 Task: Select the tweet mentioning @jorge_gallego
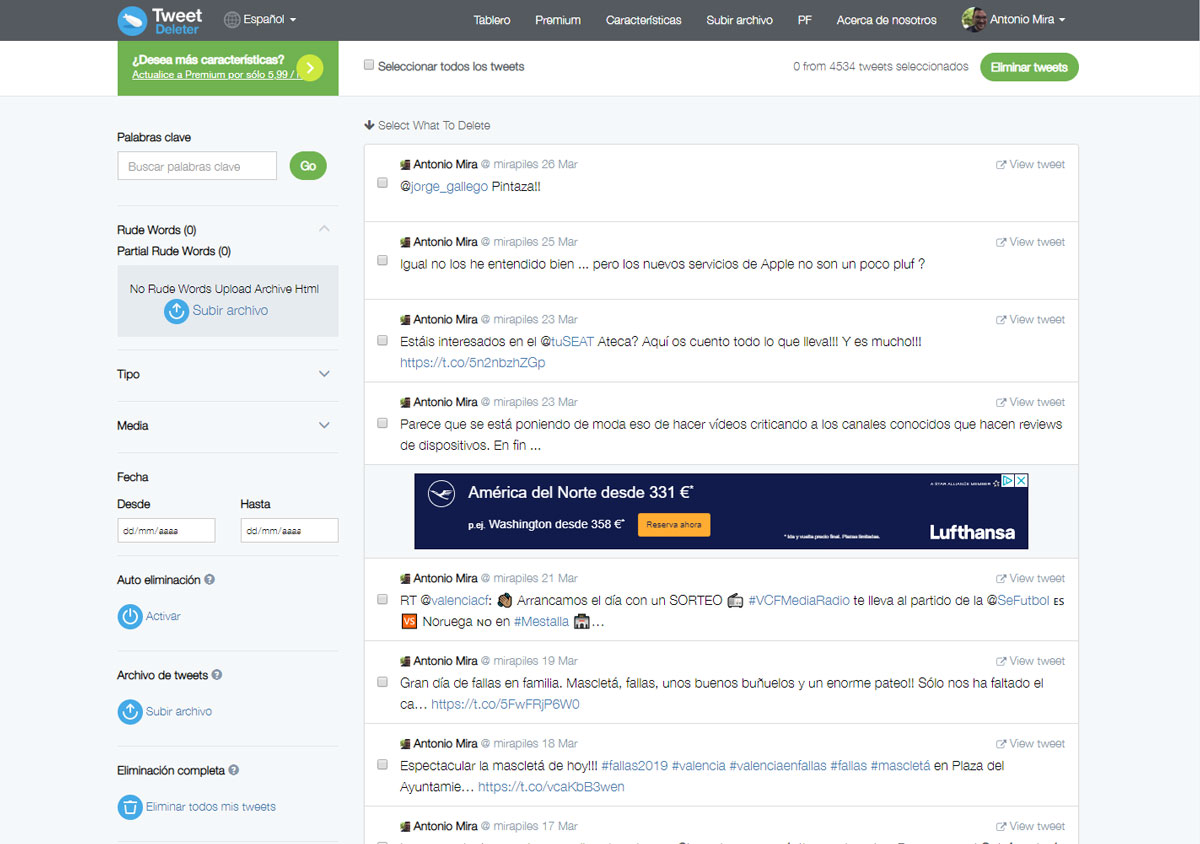[382, 183]
